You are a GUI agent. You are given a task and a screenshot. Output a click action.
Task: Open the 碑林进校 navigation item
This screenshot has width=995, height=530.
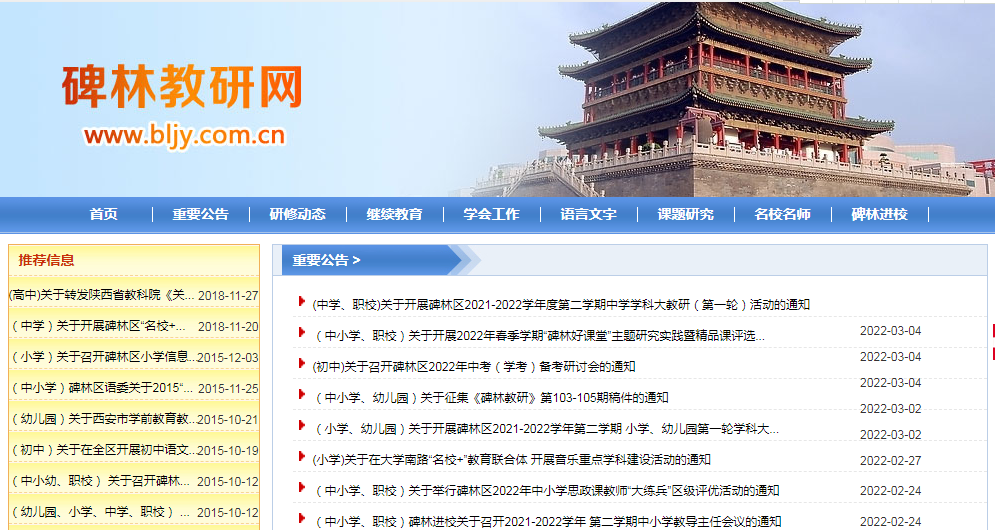click(880, 215)
